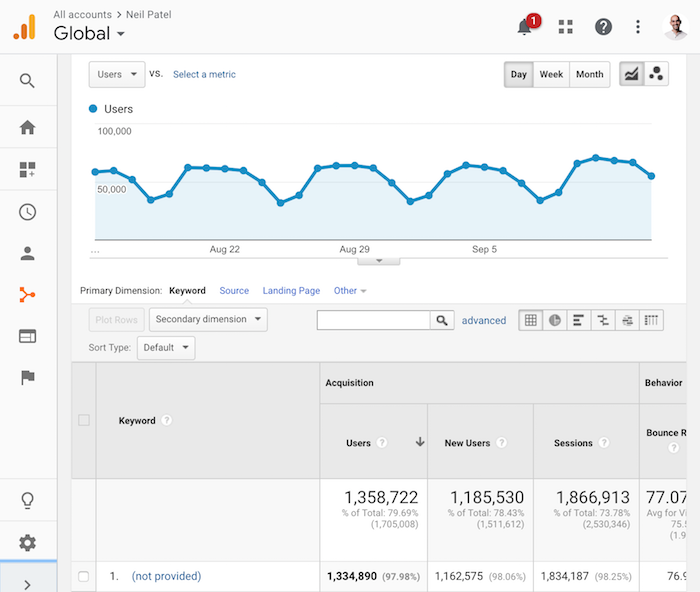700x592 pixels.
Task: Click All accounts breadcrumb
Action: (x=83, y=14)
